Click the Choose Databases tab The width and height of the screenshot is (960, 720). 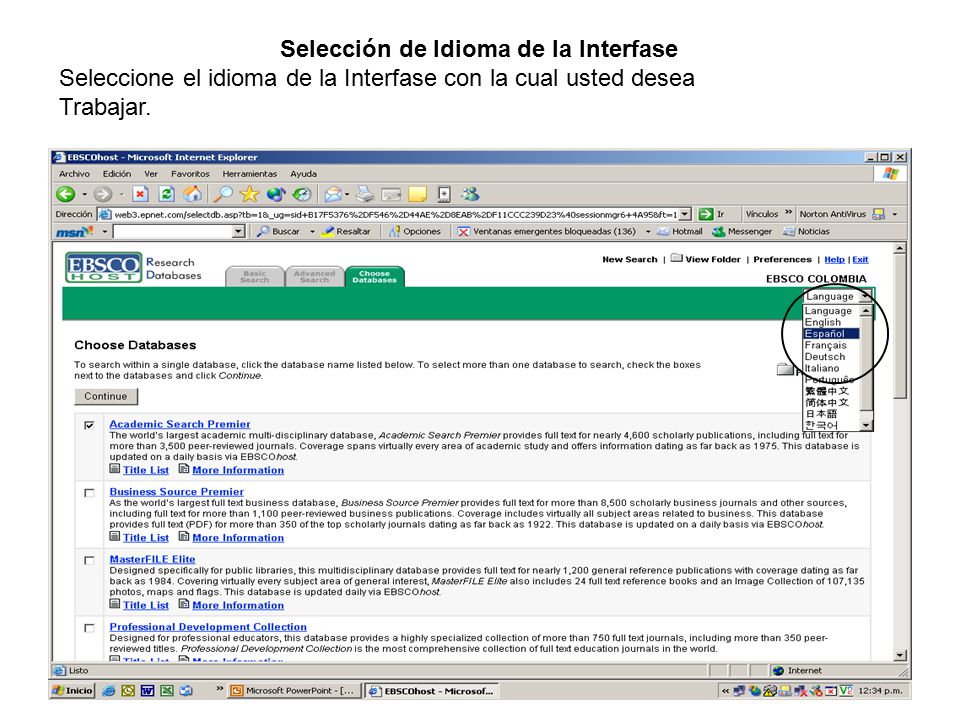375,277
